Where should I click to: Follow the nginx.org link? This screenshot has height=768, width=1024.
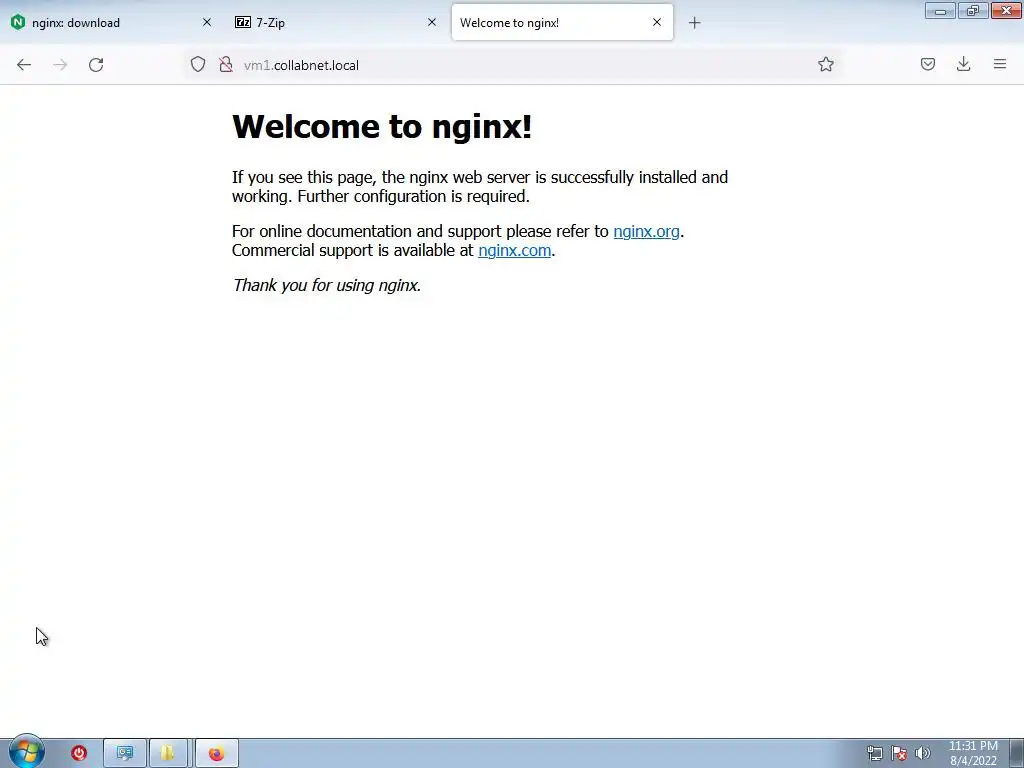click(x=647, y=231)
